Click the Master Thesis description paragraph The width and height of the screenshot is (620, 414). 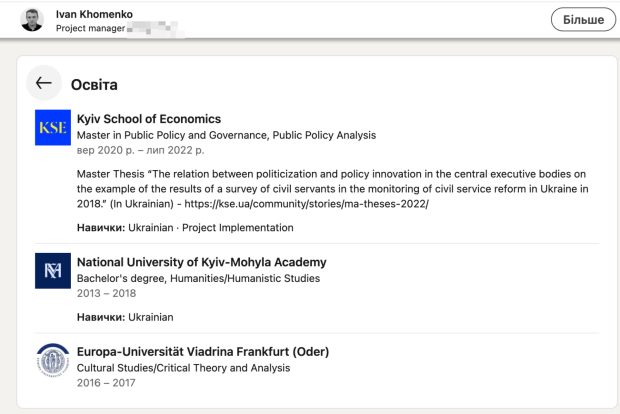[x=333, y=189]
